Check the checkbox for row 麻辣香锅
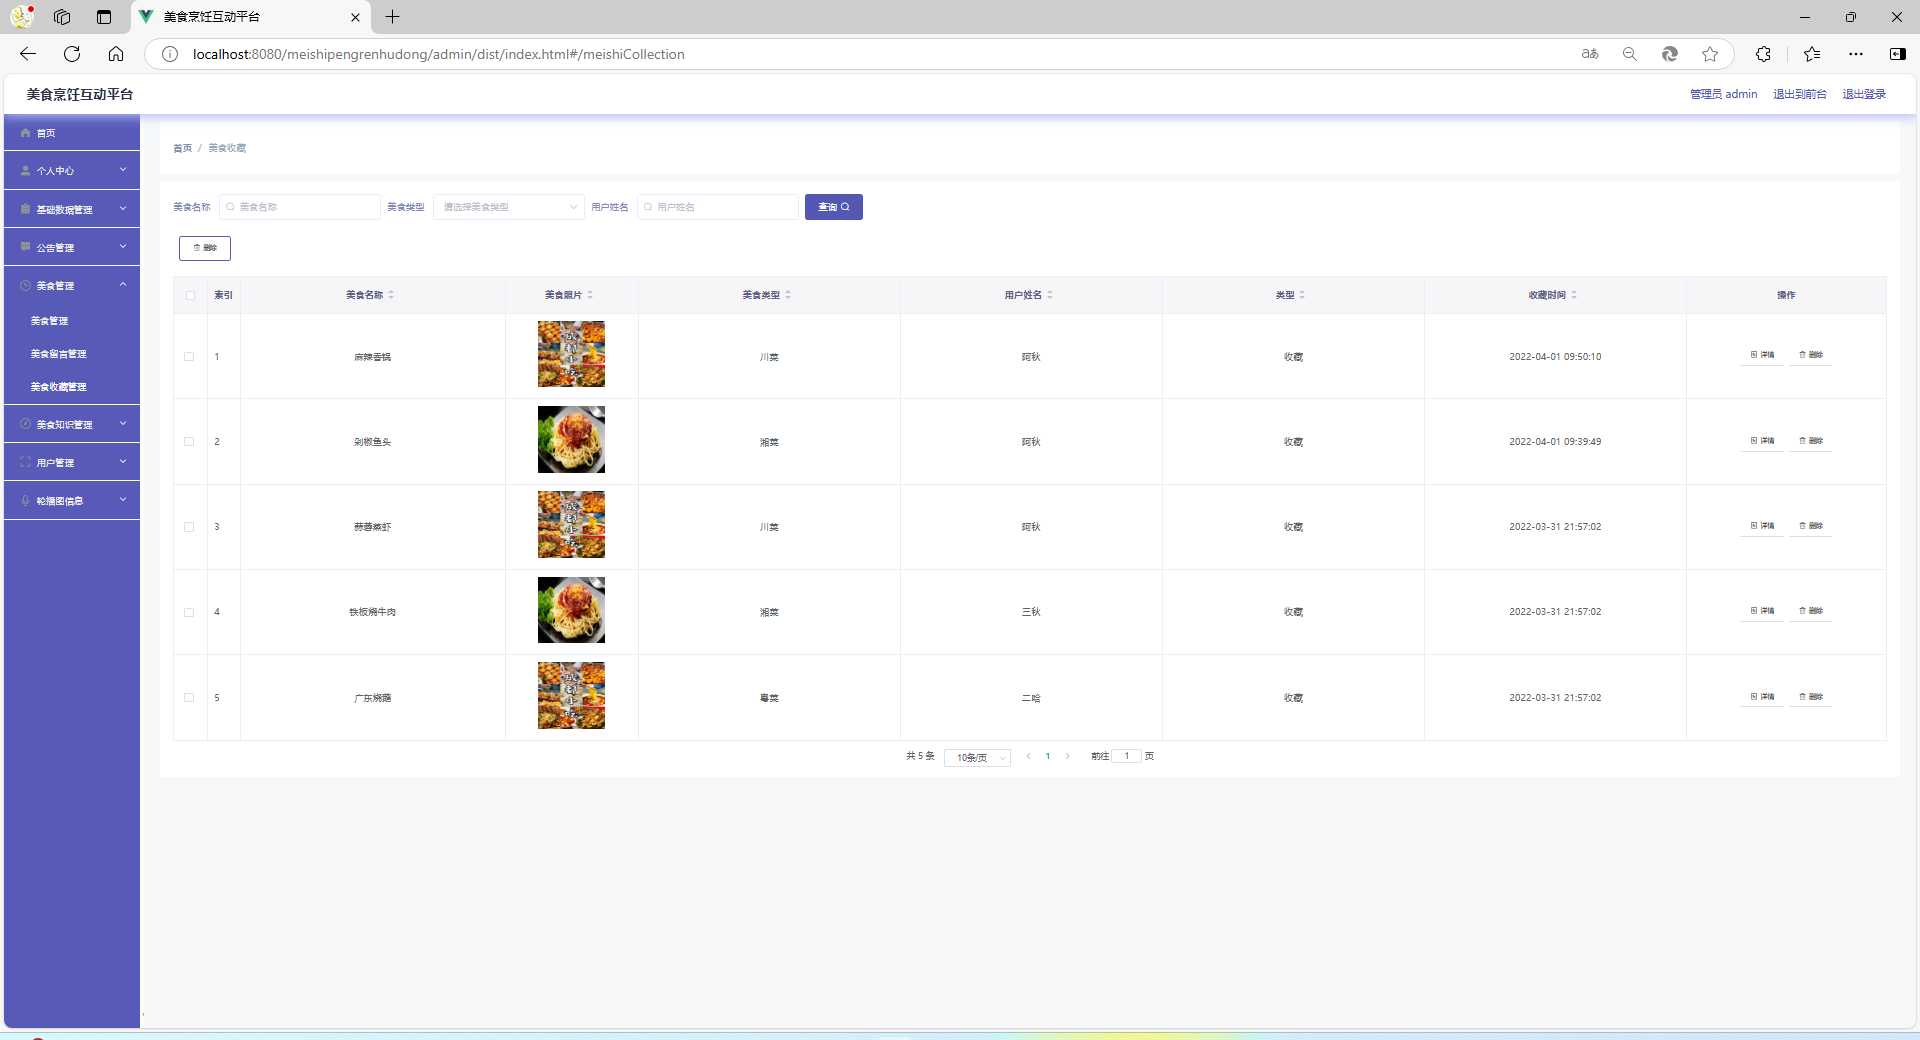1920x1040 pixels. pos(189,357)
